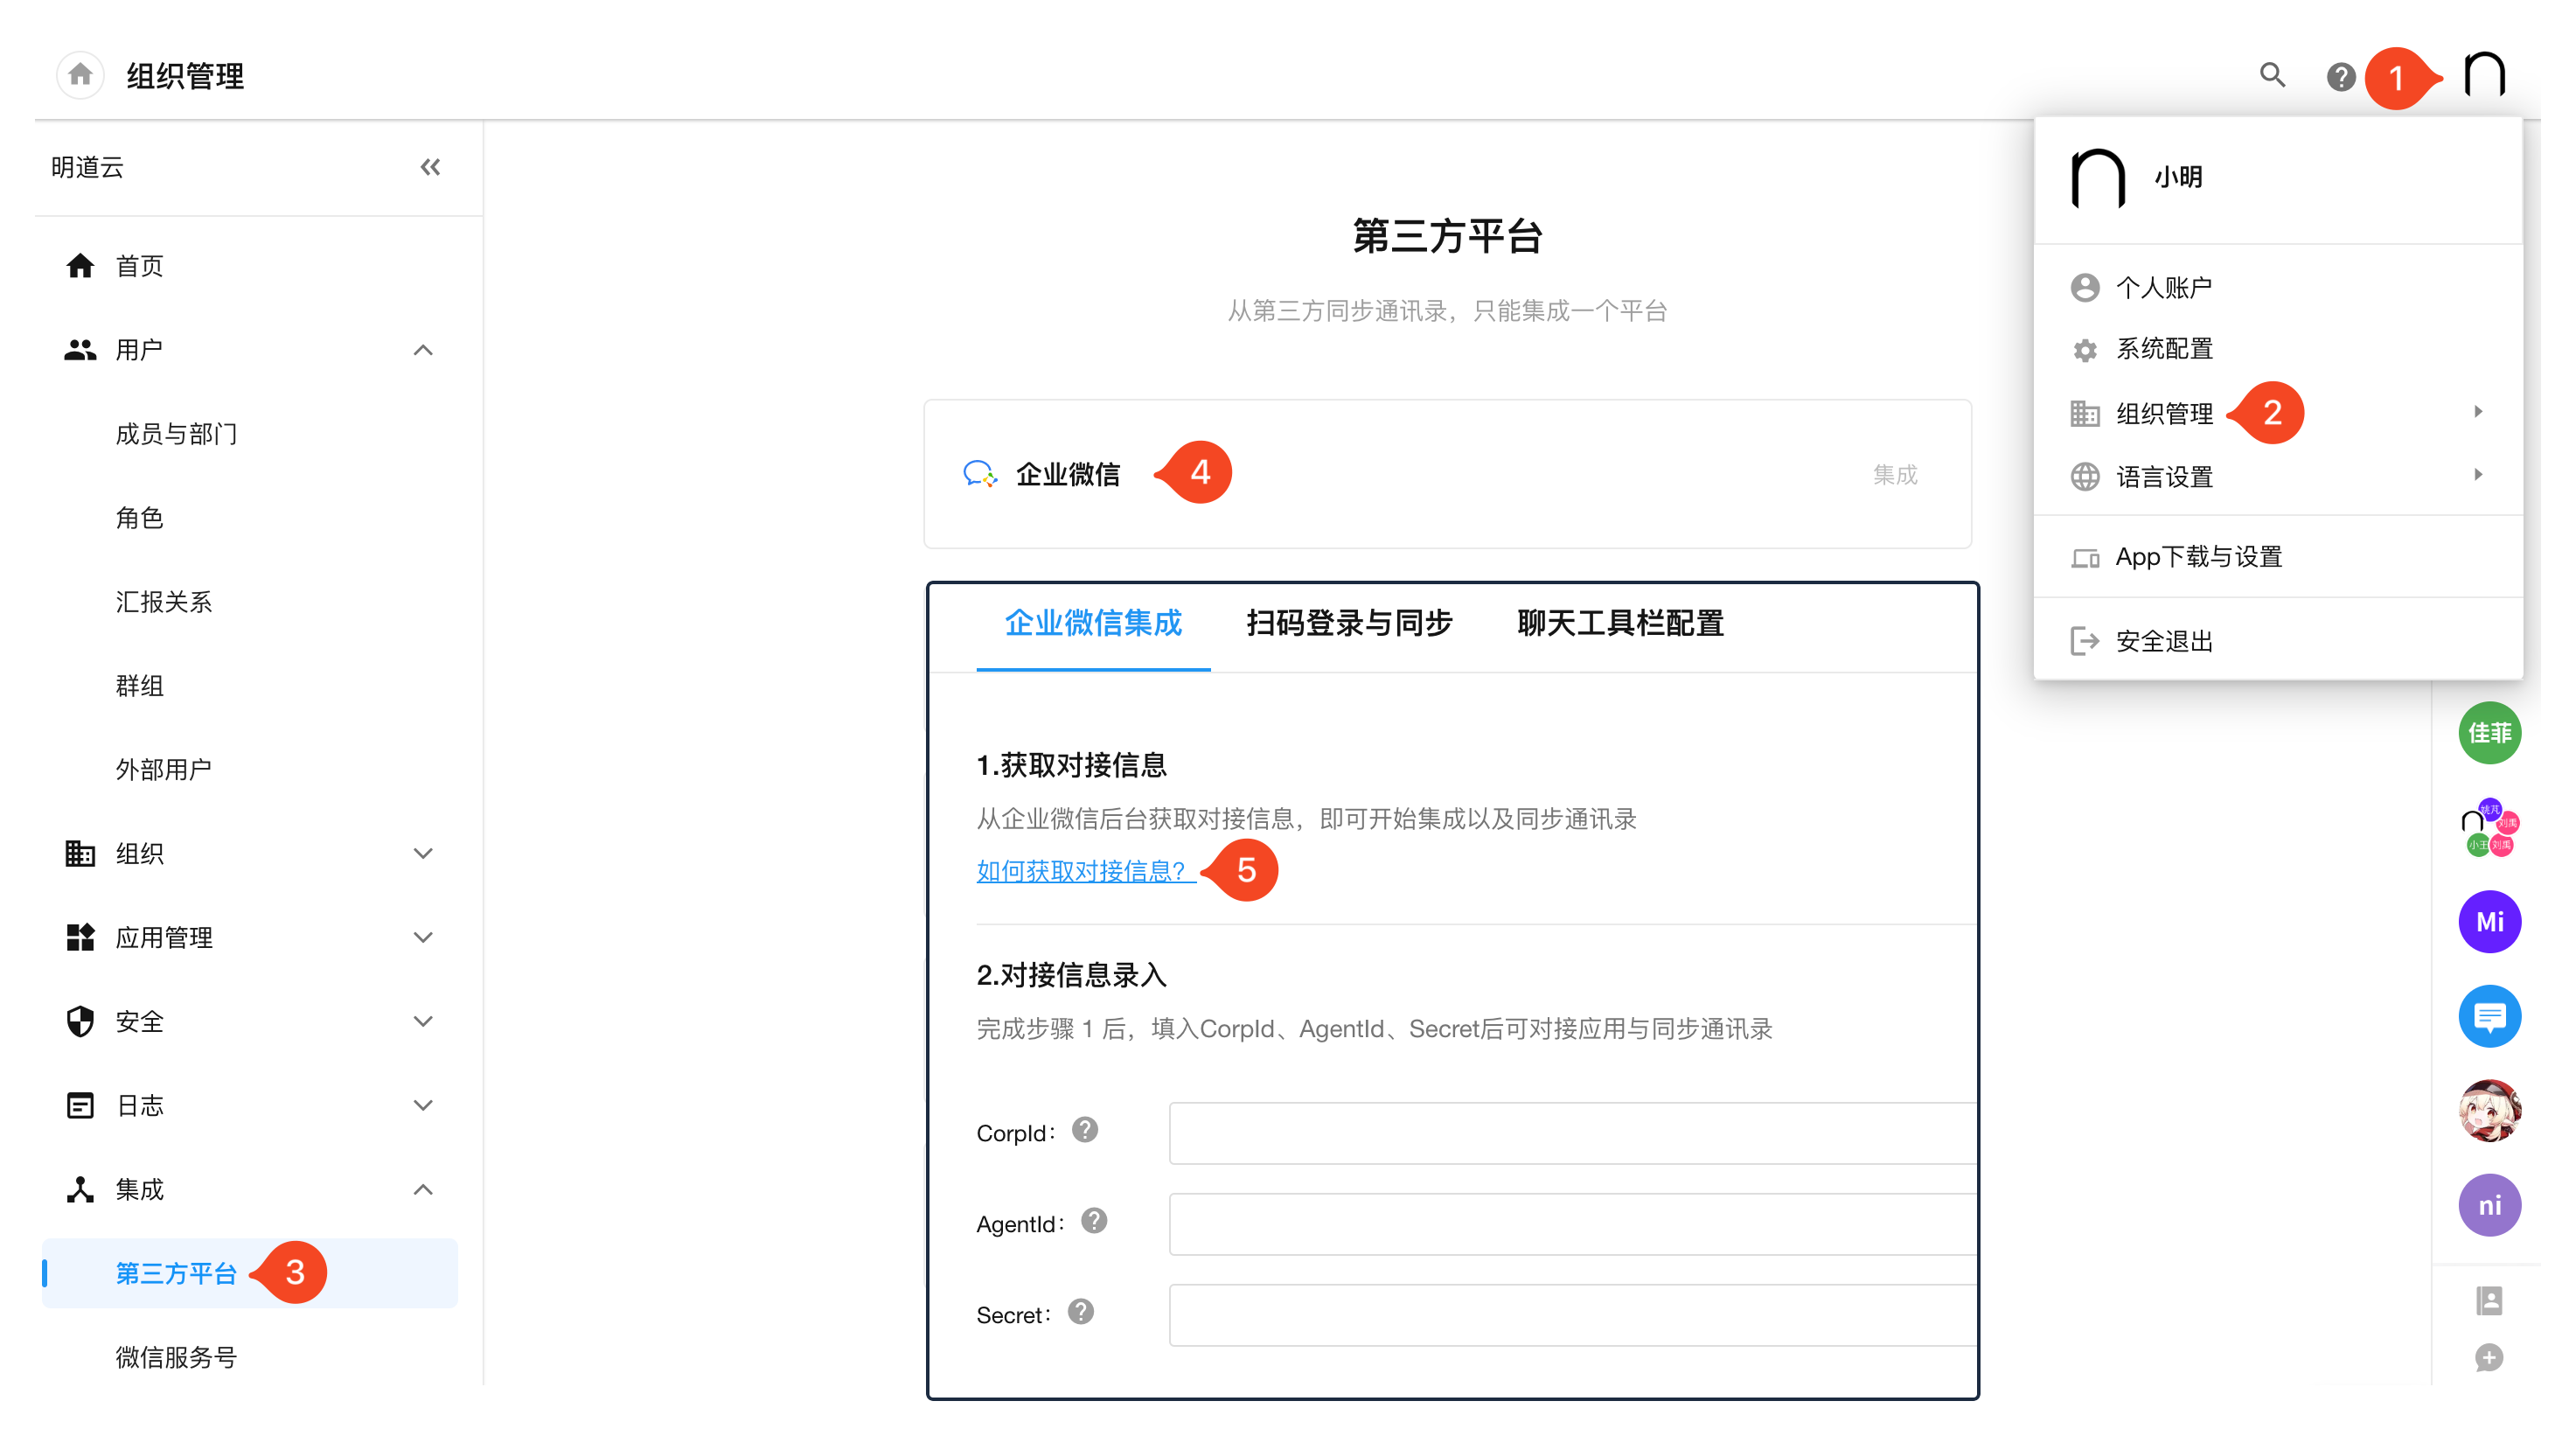Open the purple Mi avatar chat
The height and width of the screenshot is (1436, 2576).
2489,921
